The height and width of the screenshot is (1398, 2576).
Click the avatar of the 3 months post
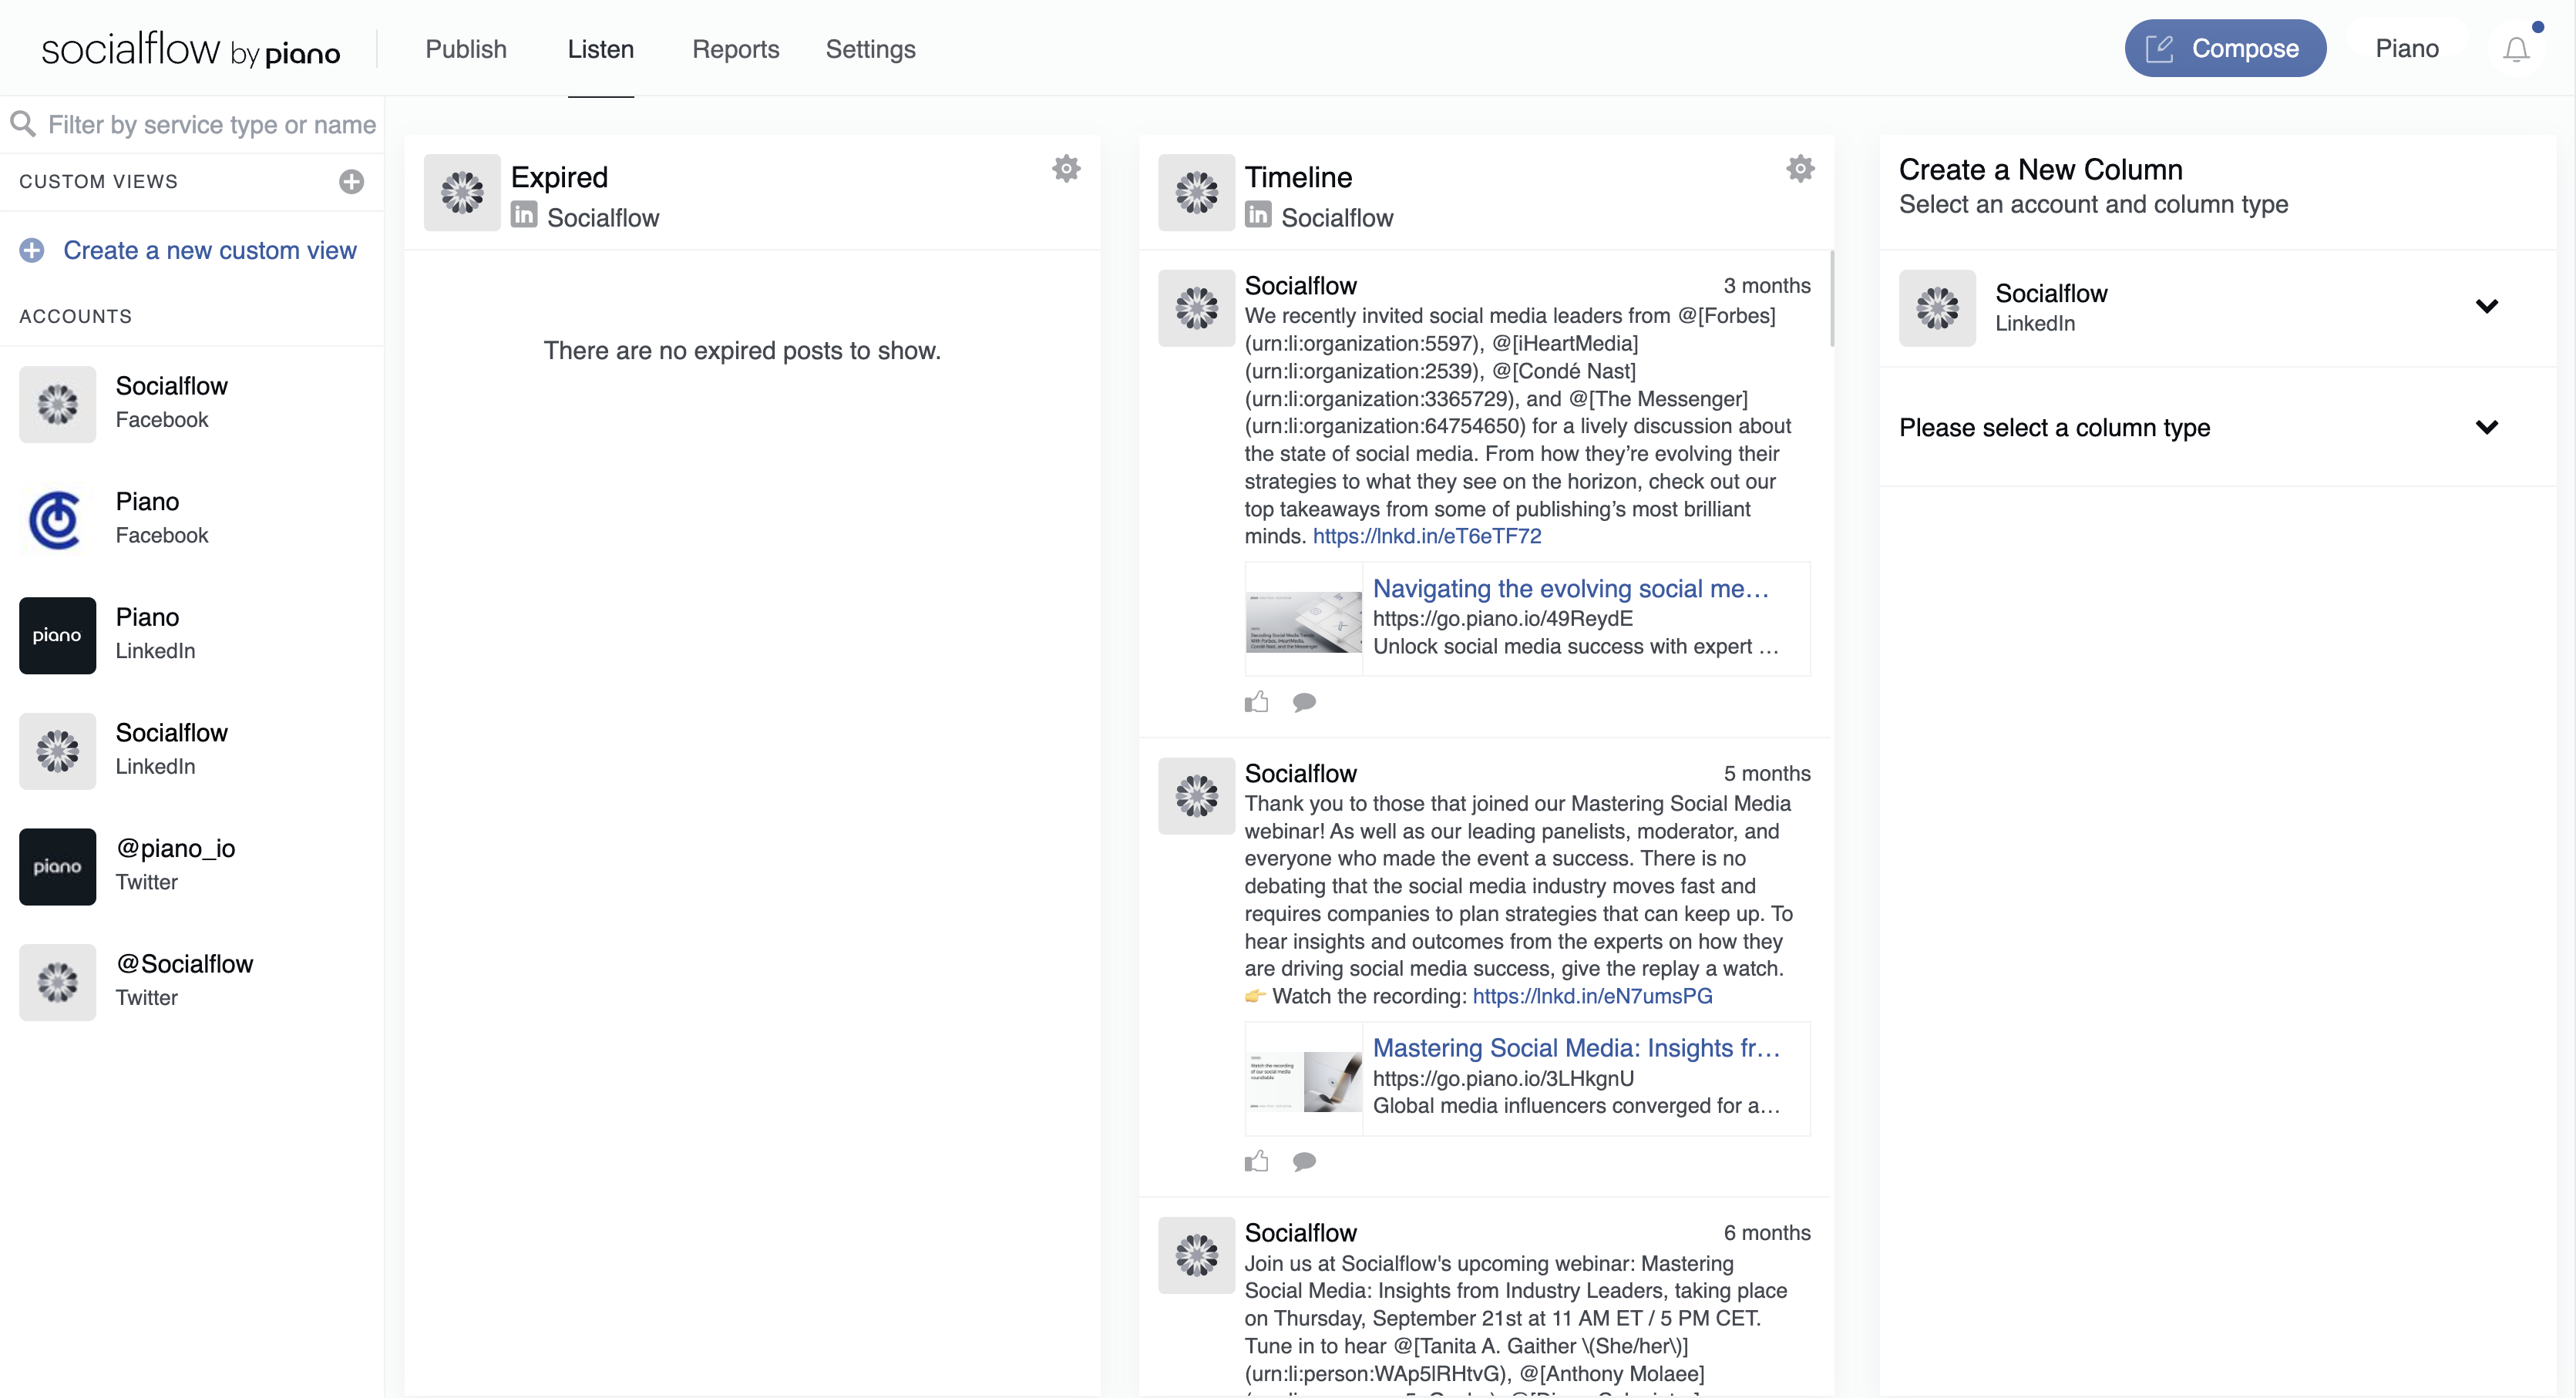point(1196,308)
